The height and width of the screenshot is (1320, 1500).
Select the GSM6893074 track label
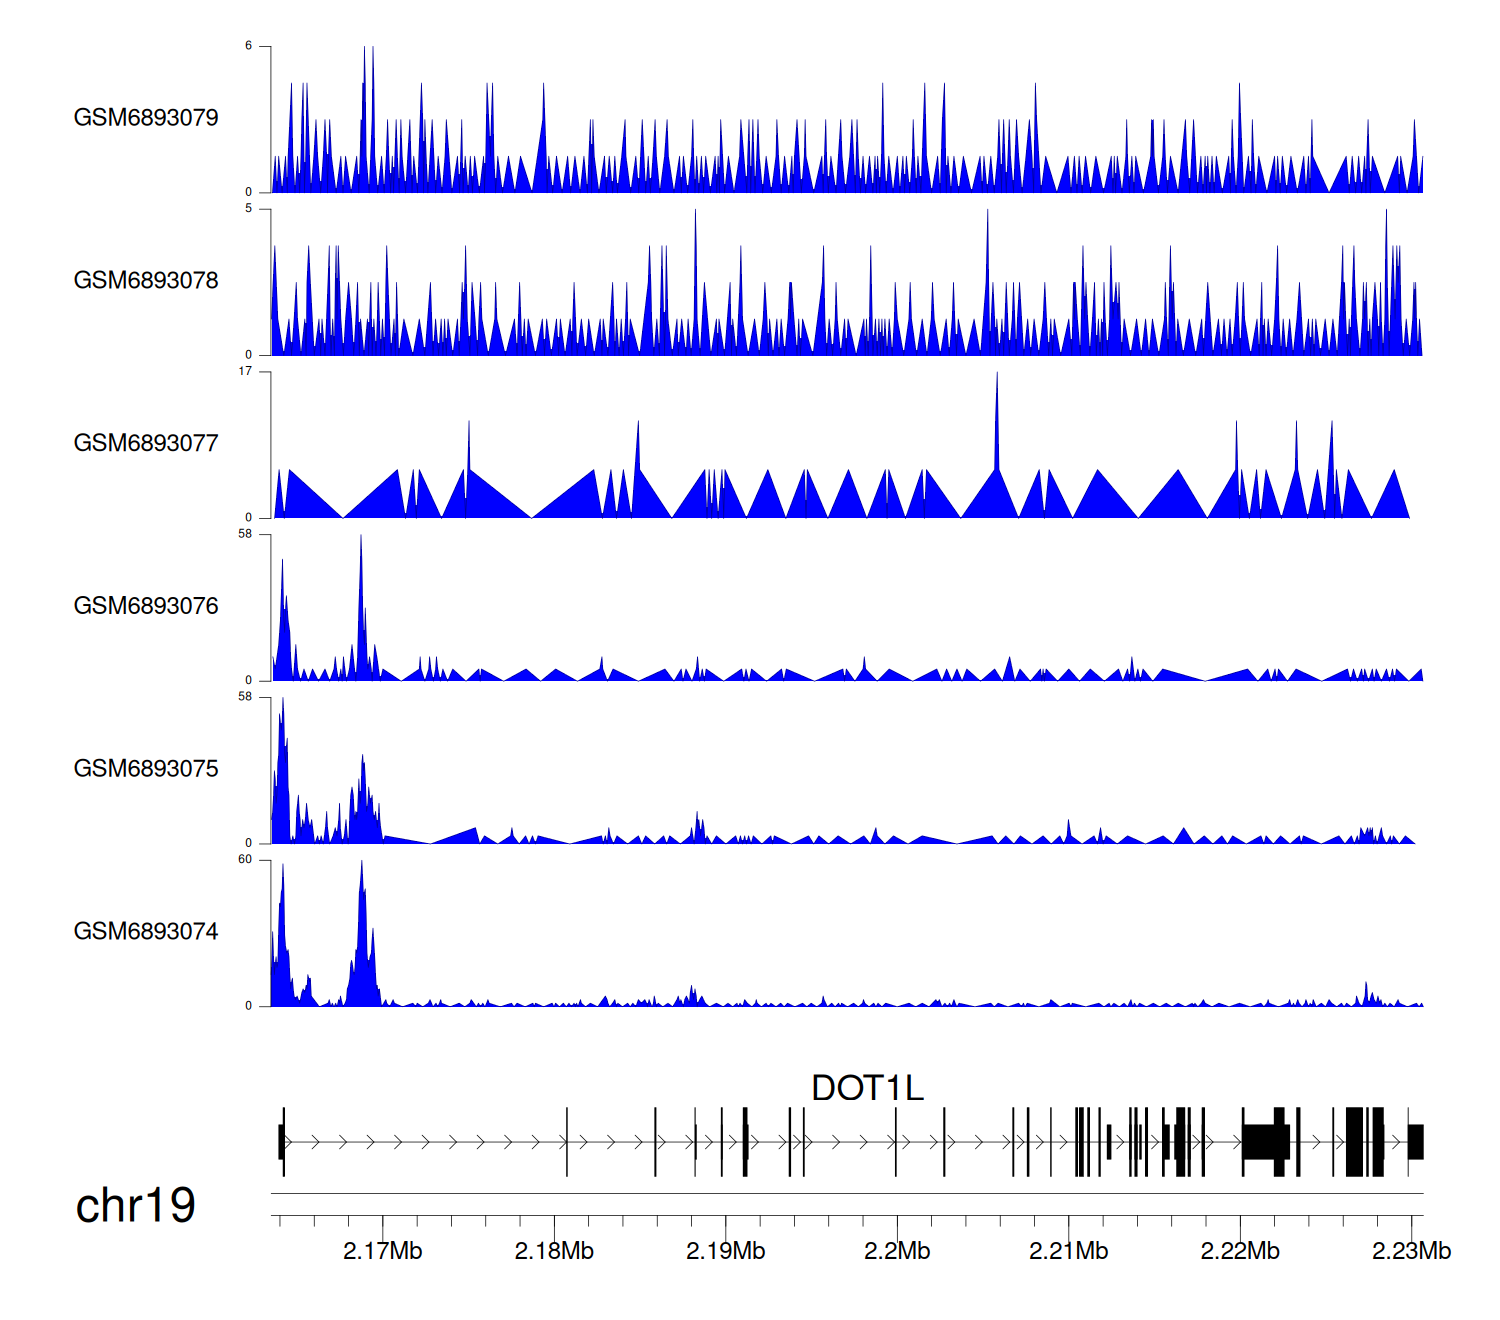146,932
